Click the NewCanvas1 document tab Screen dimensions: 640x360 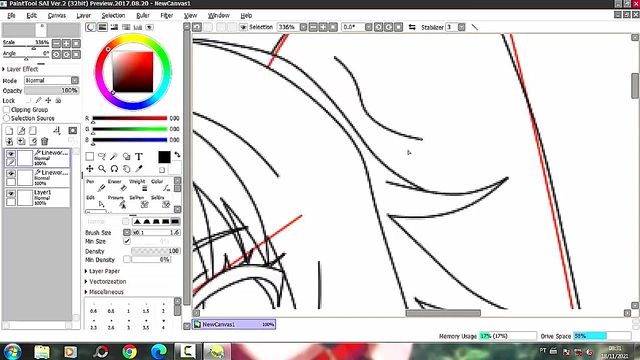(x=234, y=324)
